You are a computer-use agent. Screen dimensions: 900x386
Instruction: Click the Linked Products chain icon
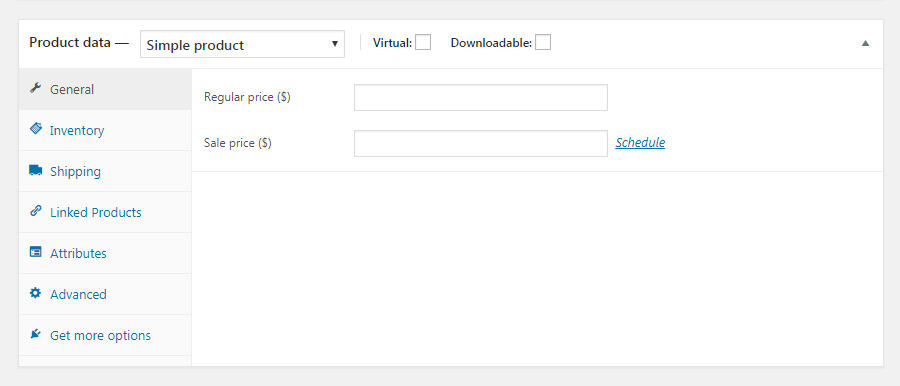[36, 211]
